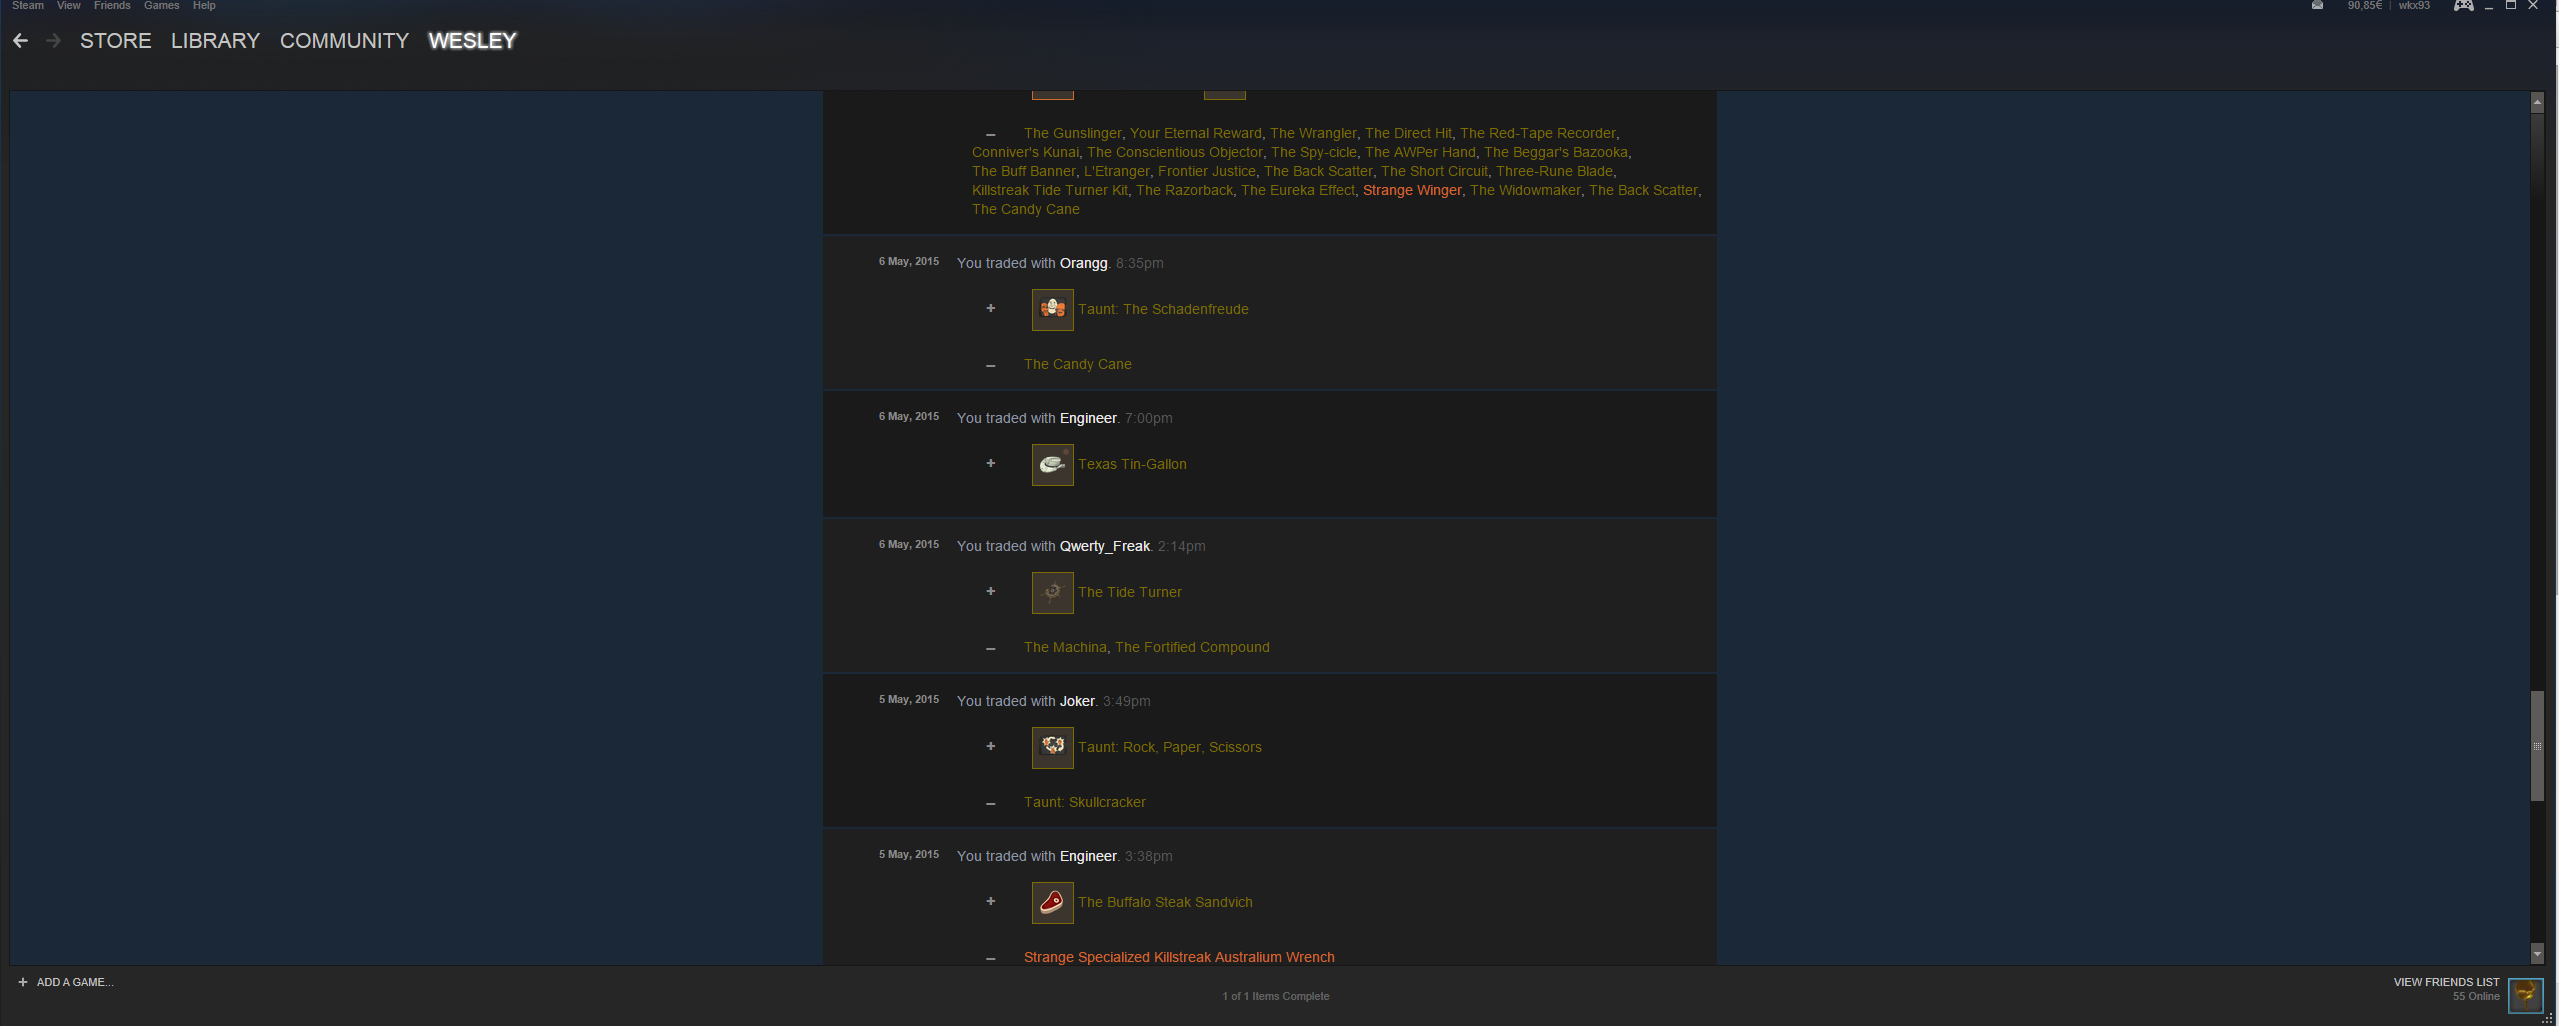Image resolution: width=2559 pixels, height=1026 pixels.
Task: Click the scrollbar down arrow
Action: tap(2537, 954)
